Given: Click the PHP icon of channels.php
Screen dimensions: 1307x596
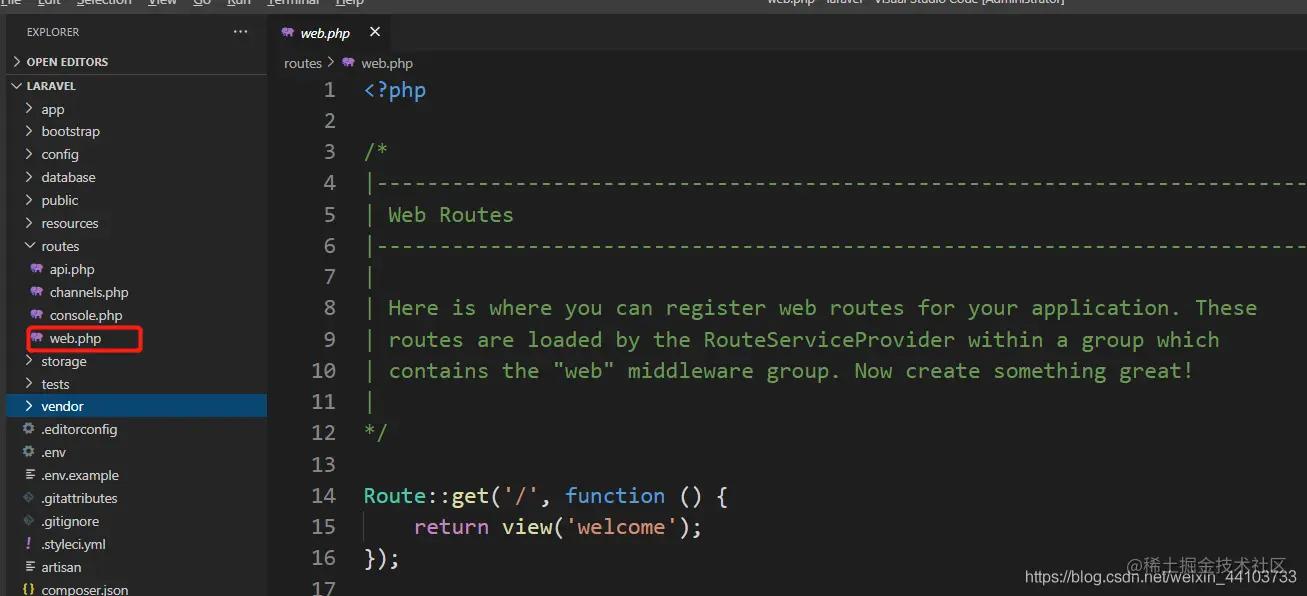Looking at the screenshot, I should (x=37, y=292).
